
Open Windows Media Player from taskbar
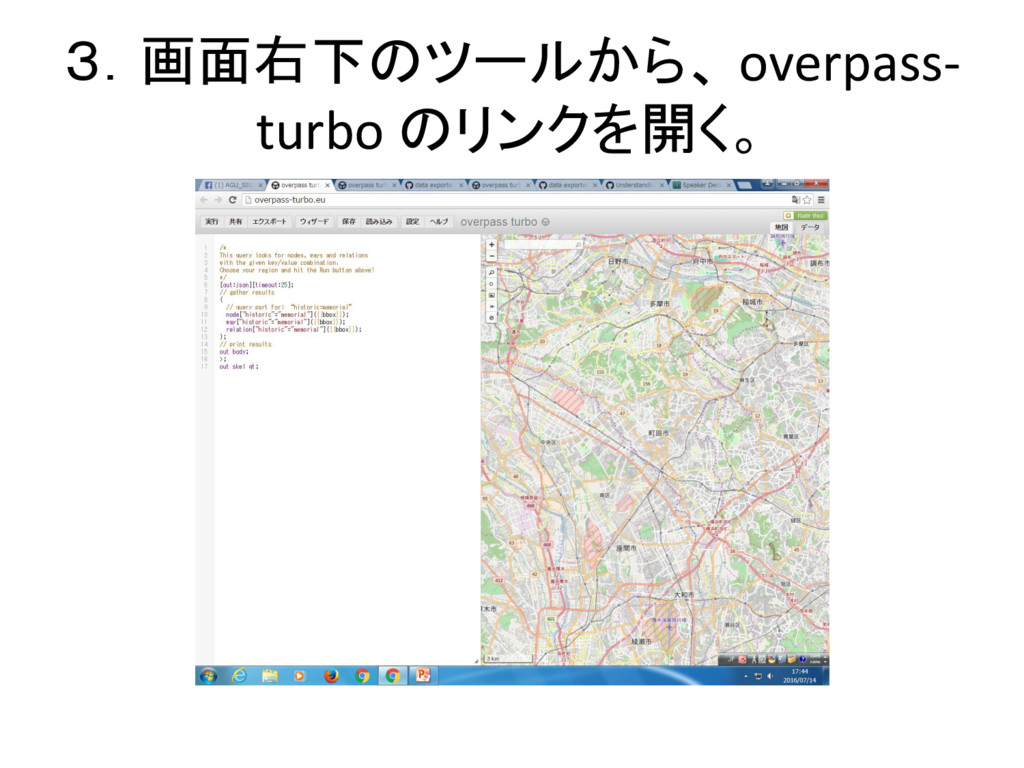(x=300, y=676)
